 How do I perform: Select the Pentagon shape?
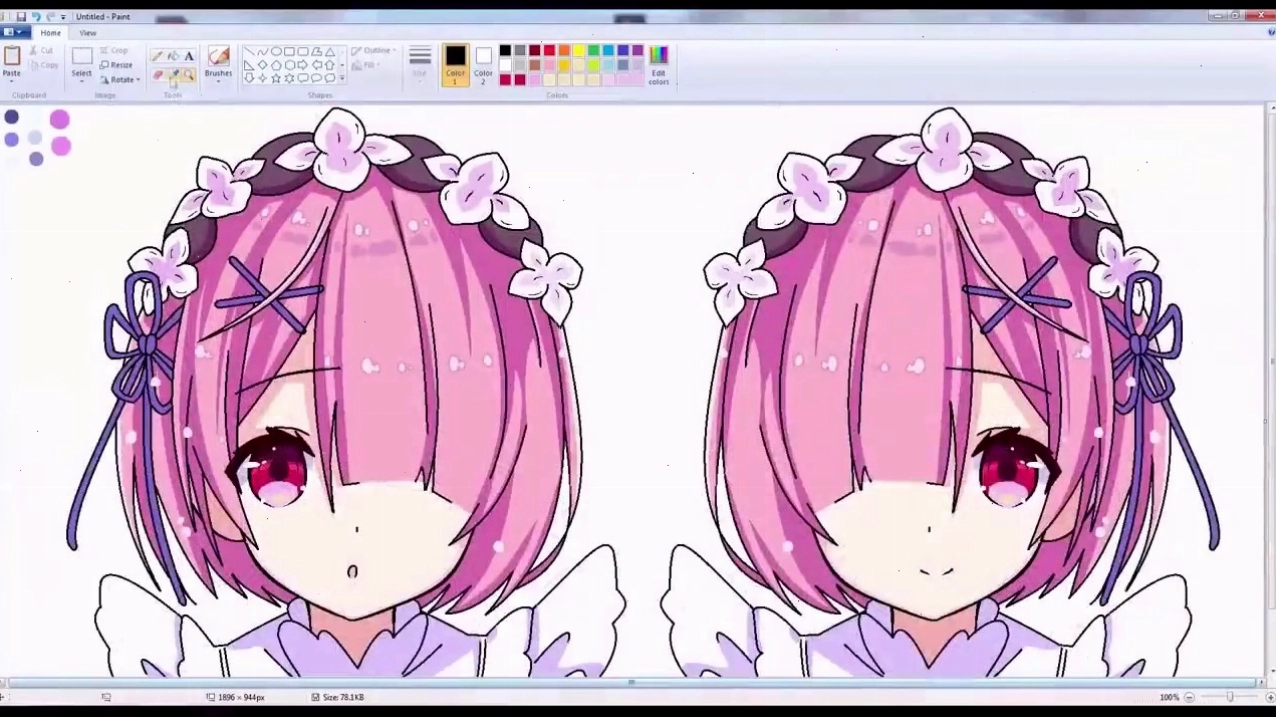pyautogui.click(x=276, y=65)
